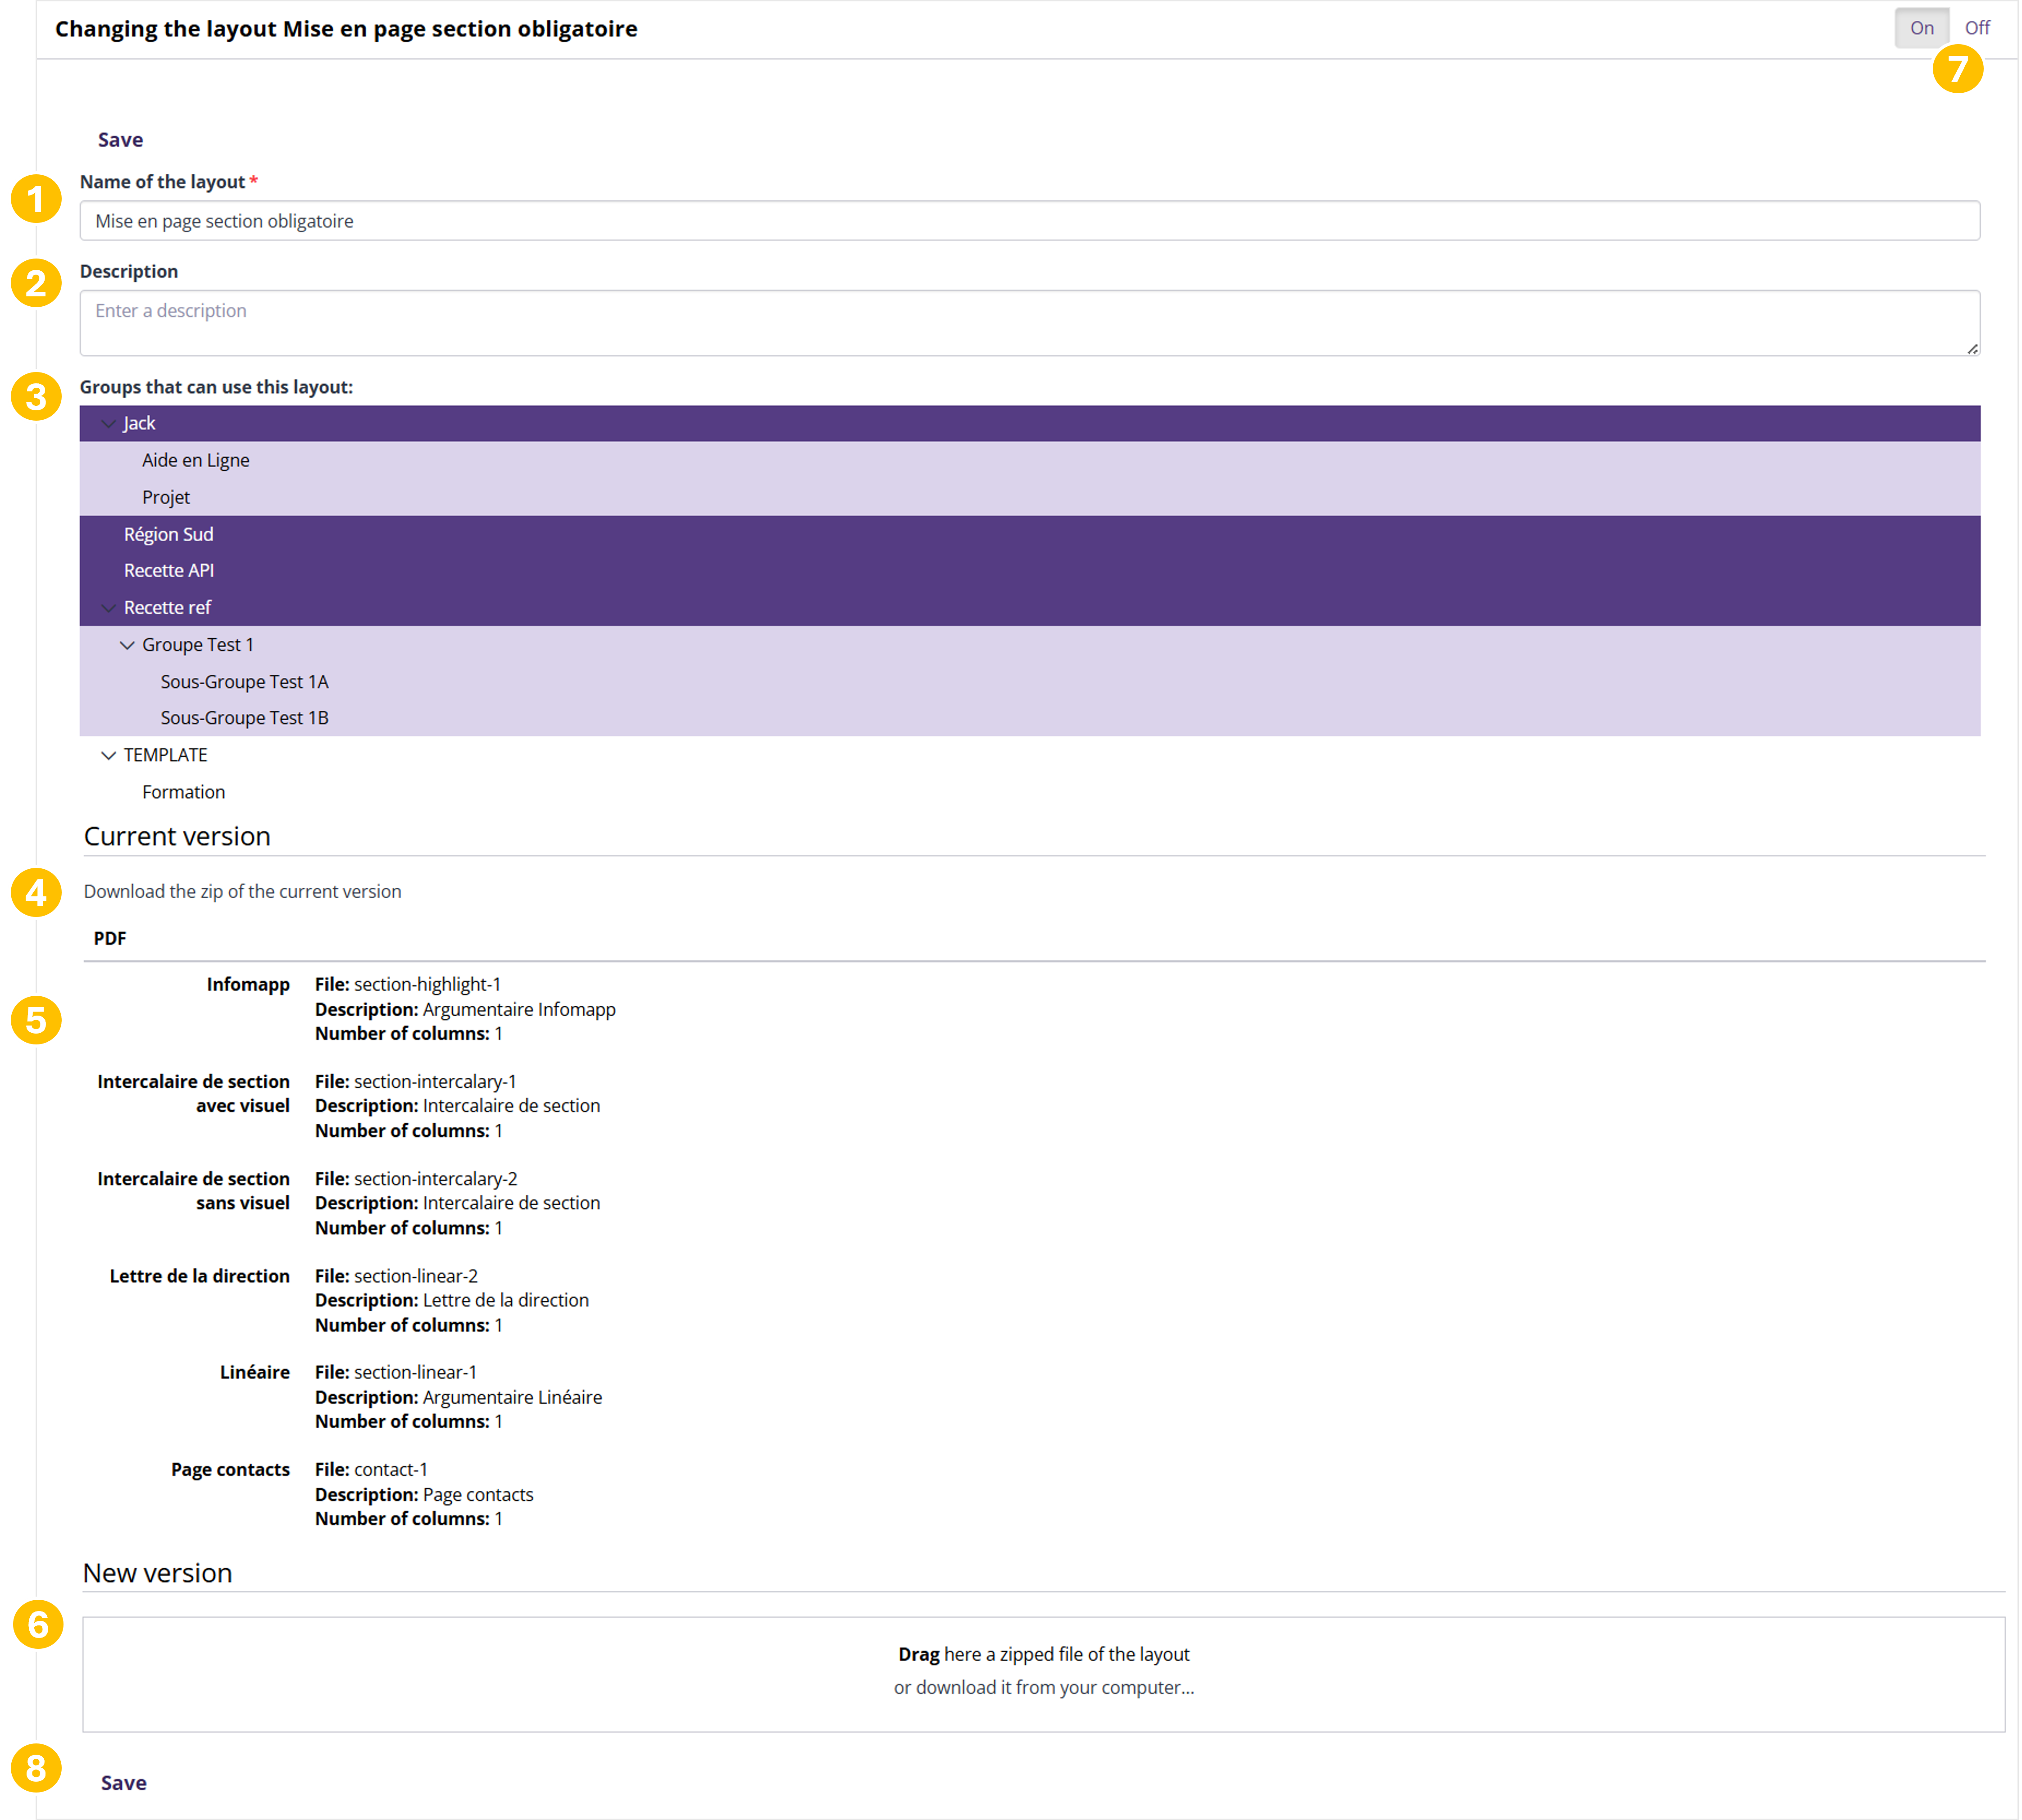Click the bottom Save button
The image size is (2022, 1820).
(x=124, y=1783)
